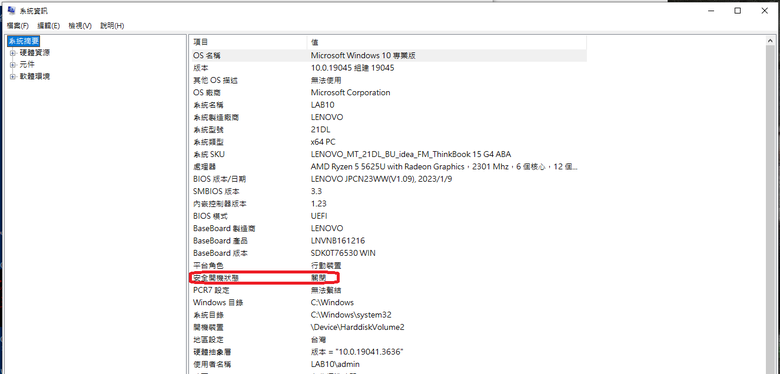The height and width of the screenshot is (374, 780).
Task: Select the 處理器 item
Action: point(204,167)
